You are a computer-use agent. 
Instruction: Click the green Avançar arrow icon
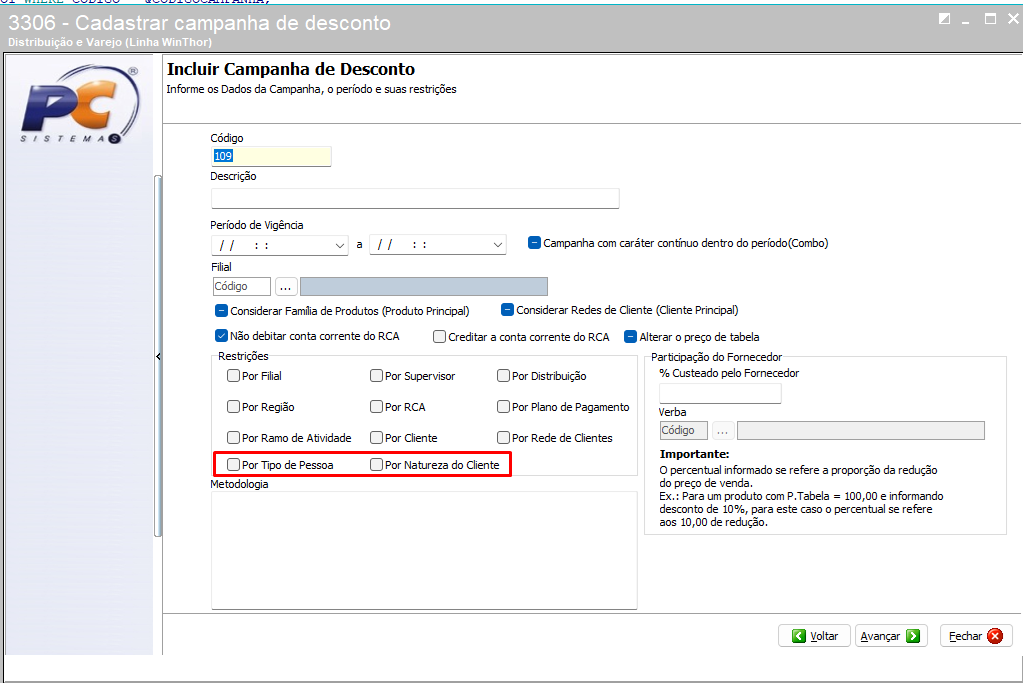(913, 636)
